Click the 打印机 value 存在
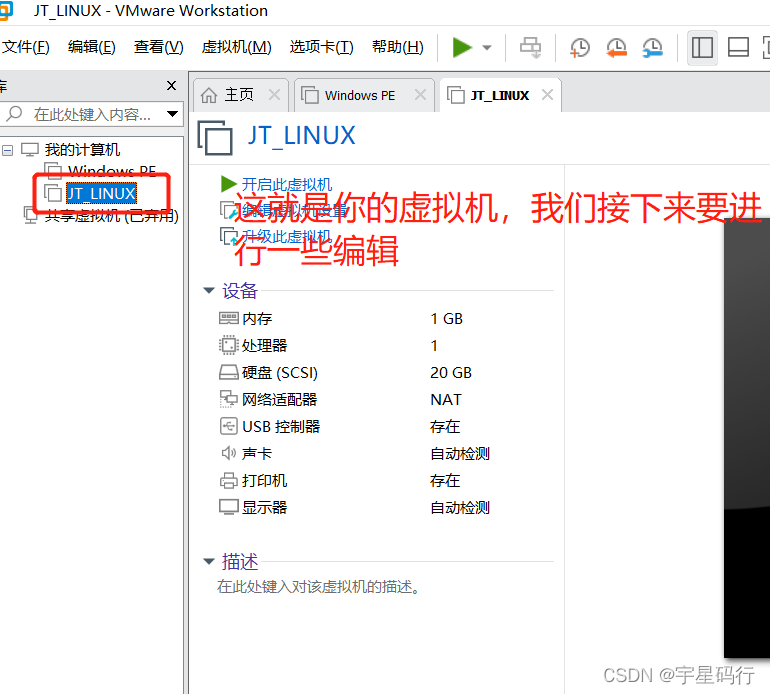 (x=445, y=480)
